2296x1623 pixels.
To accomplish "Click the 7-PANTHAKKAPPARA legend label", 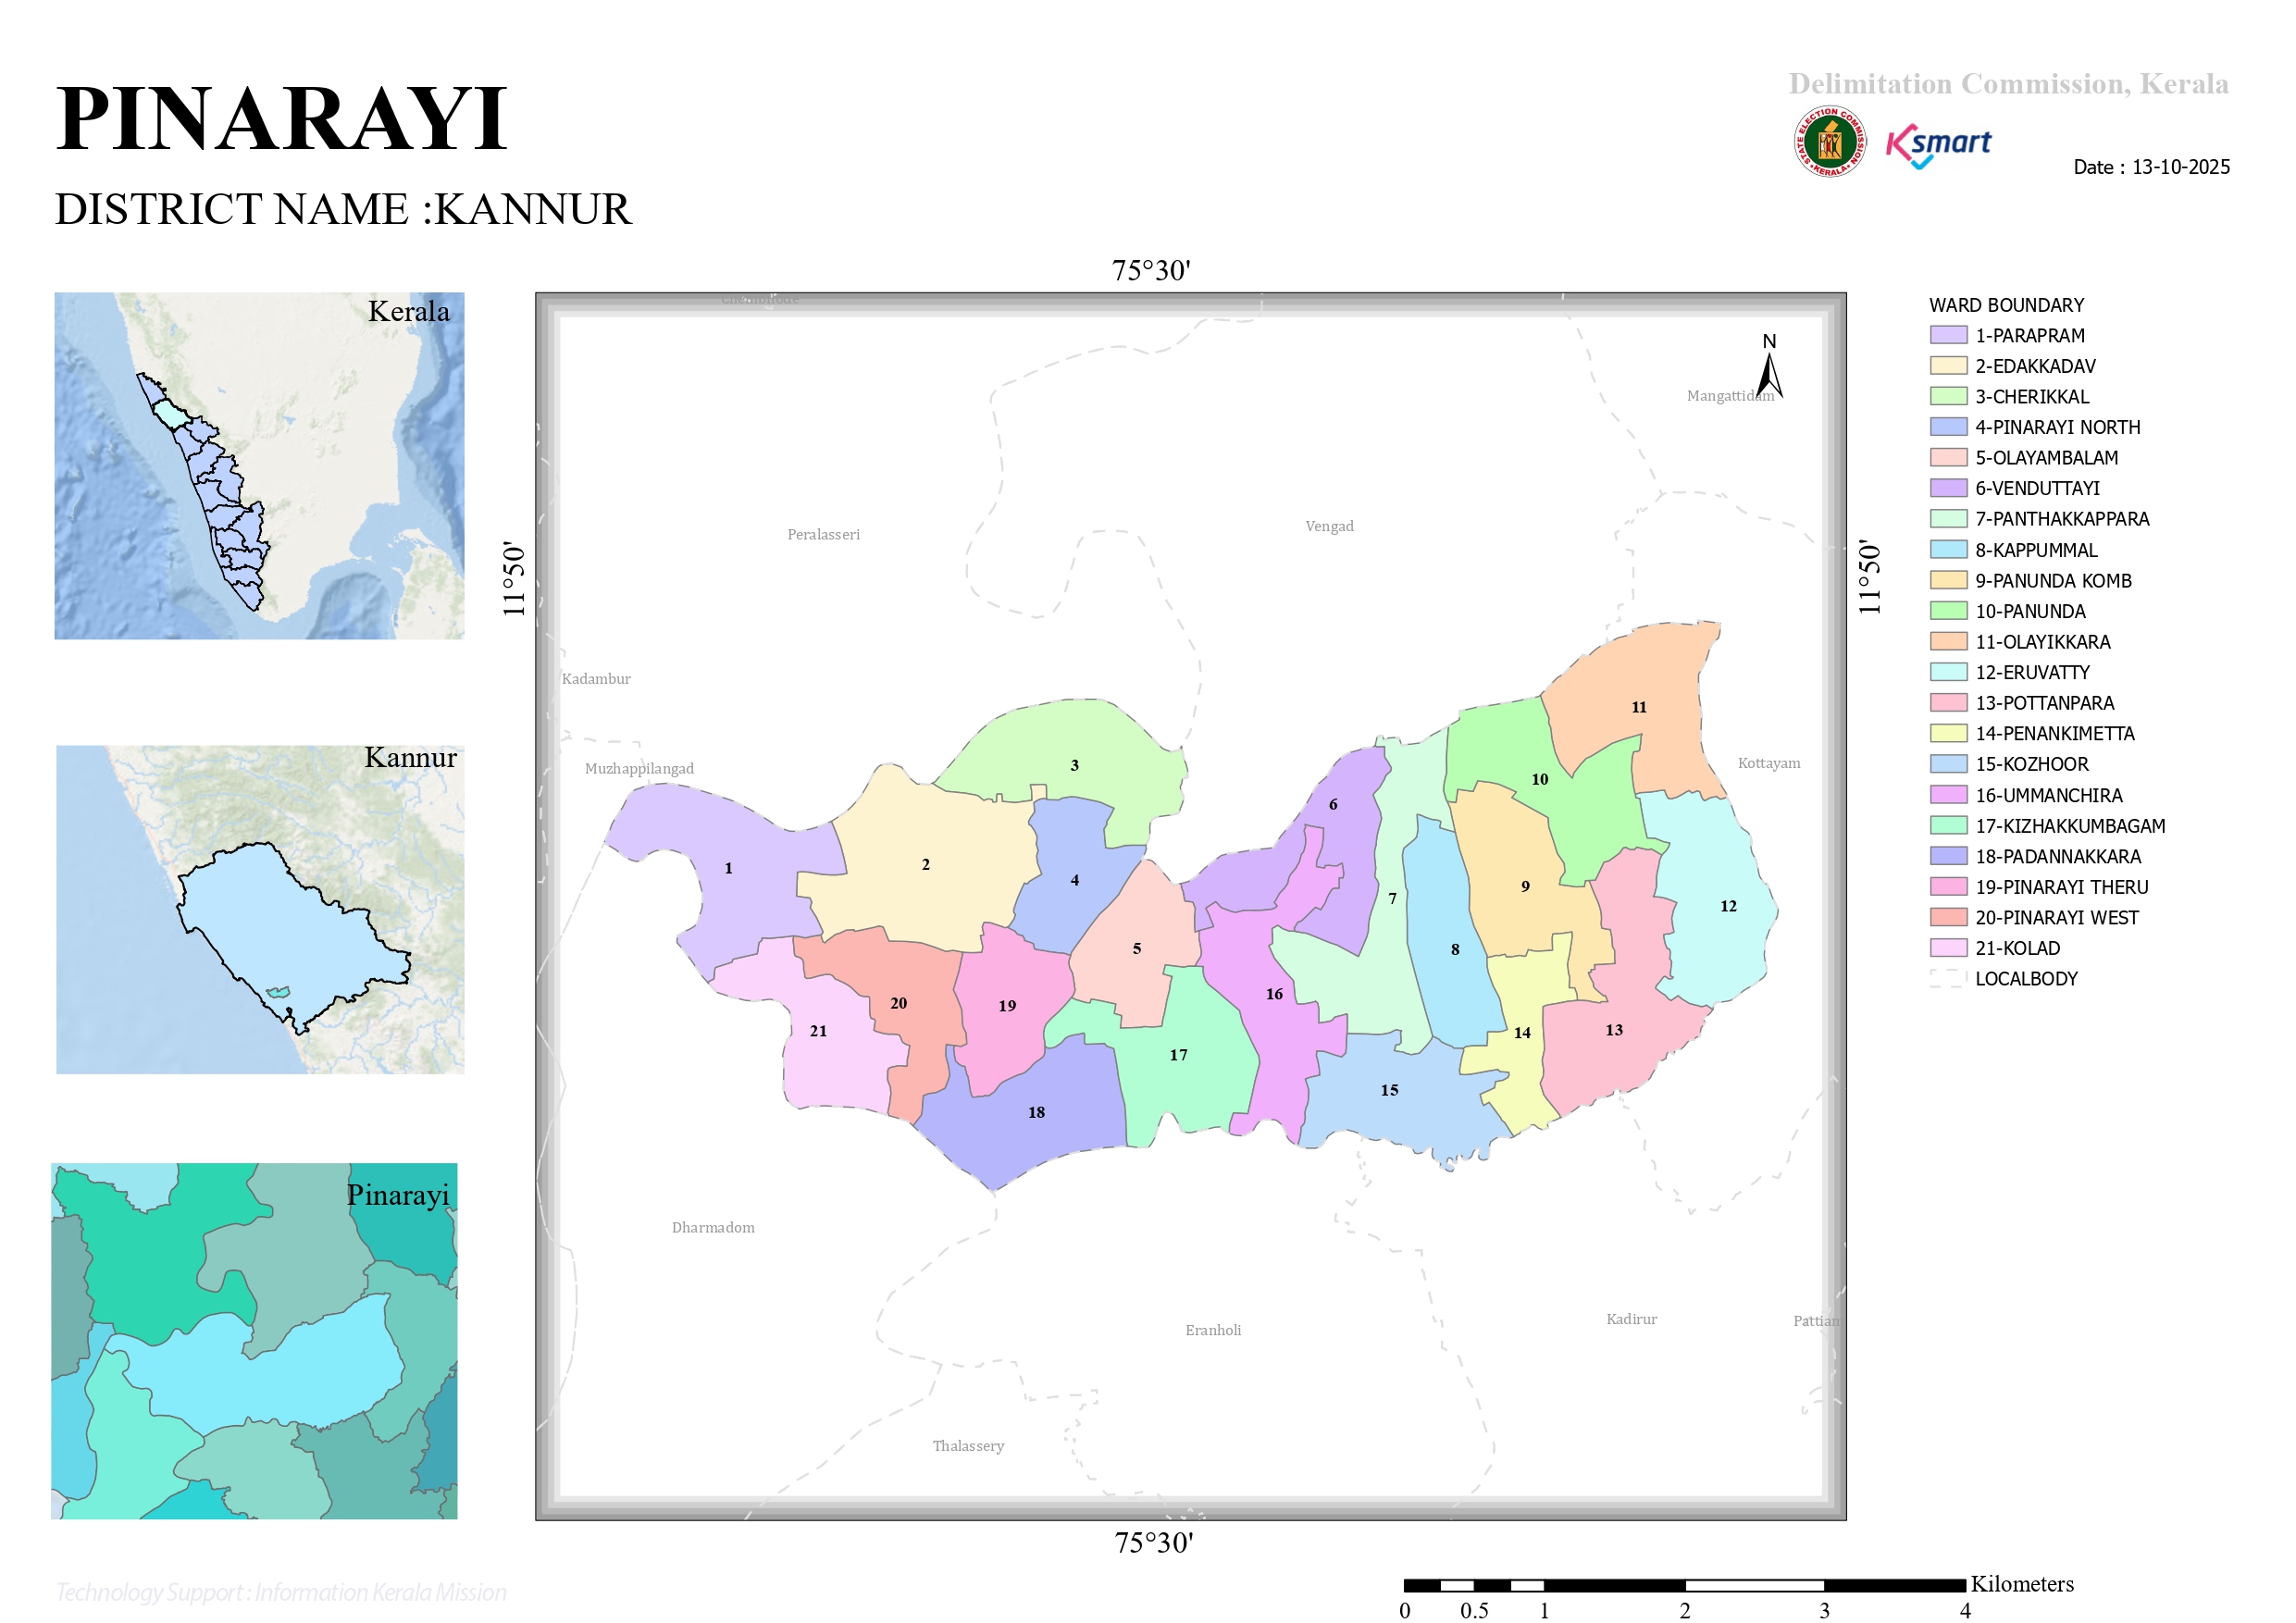I will coord(2062,519).
